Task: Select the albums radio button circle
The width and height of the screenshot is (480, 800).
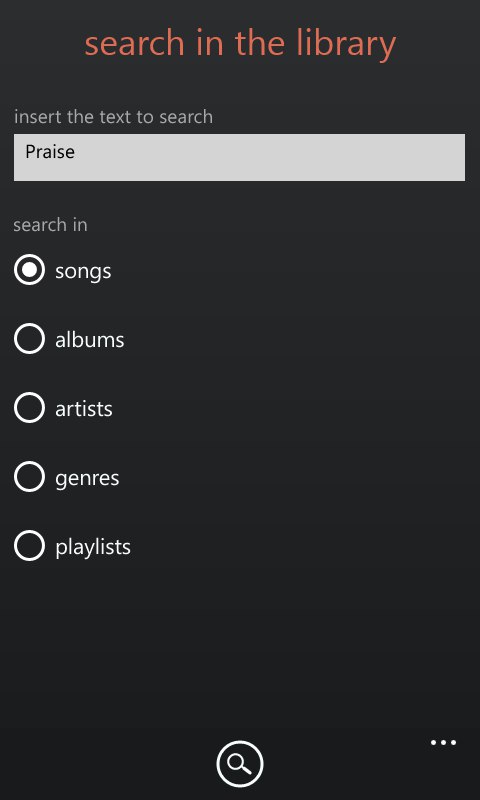Action: coord(29,339)
